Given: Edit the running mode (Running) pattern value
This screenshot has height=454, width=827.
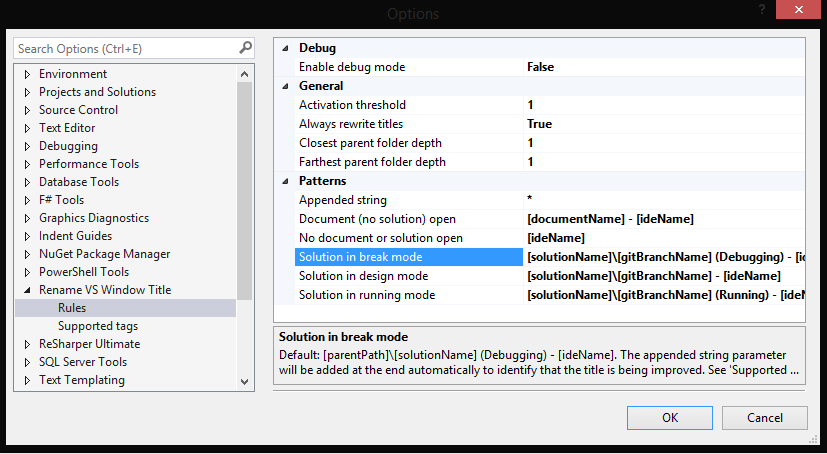Looking at the screenshot, I should 666,295.
